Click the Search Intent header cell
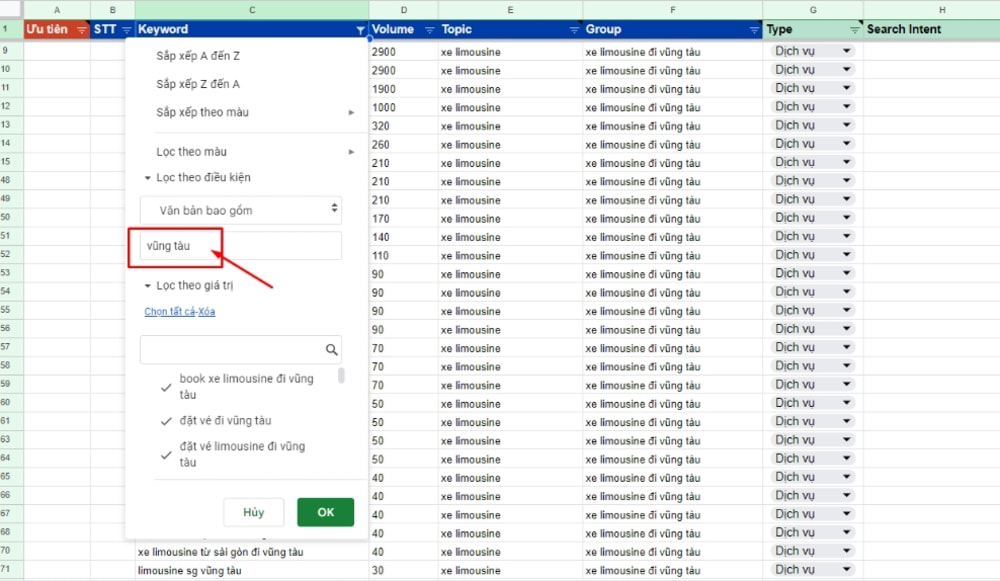The image size is (1000, 581). click(931, 29)
